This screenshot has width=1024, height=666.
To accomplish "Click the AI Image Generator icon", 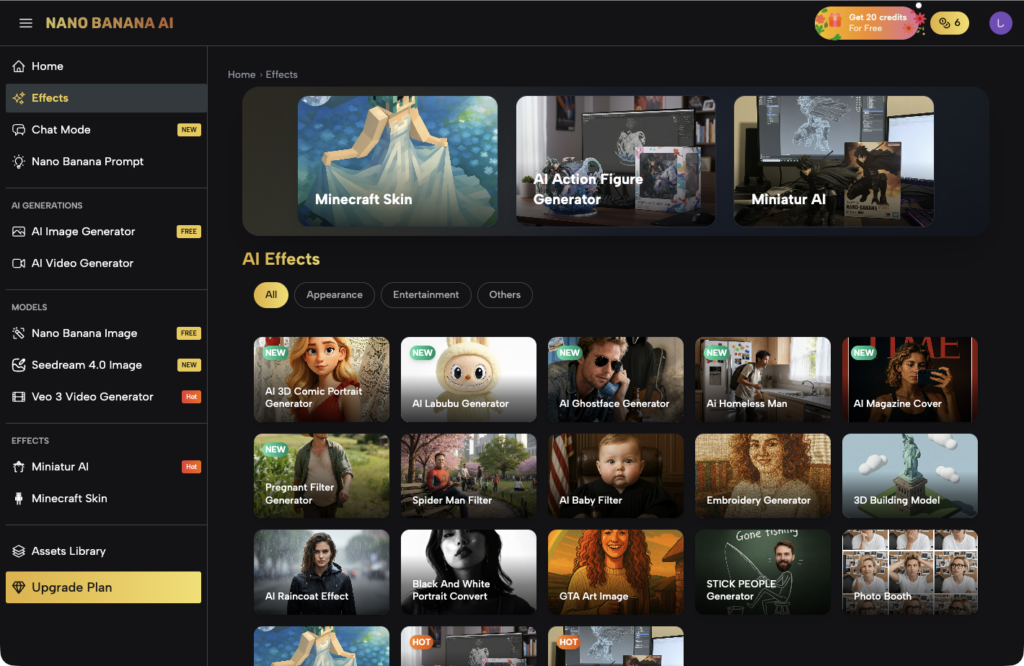I will click(19, 232).
